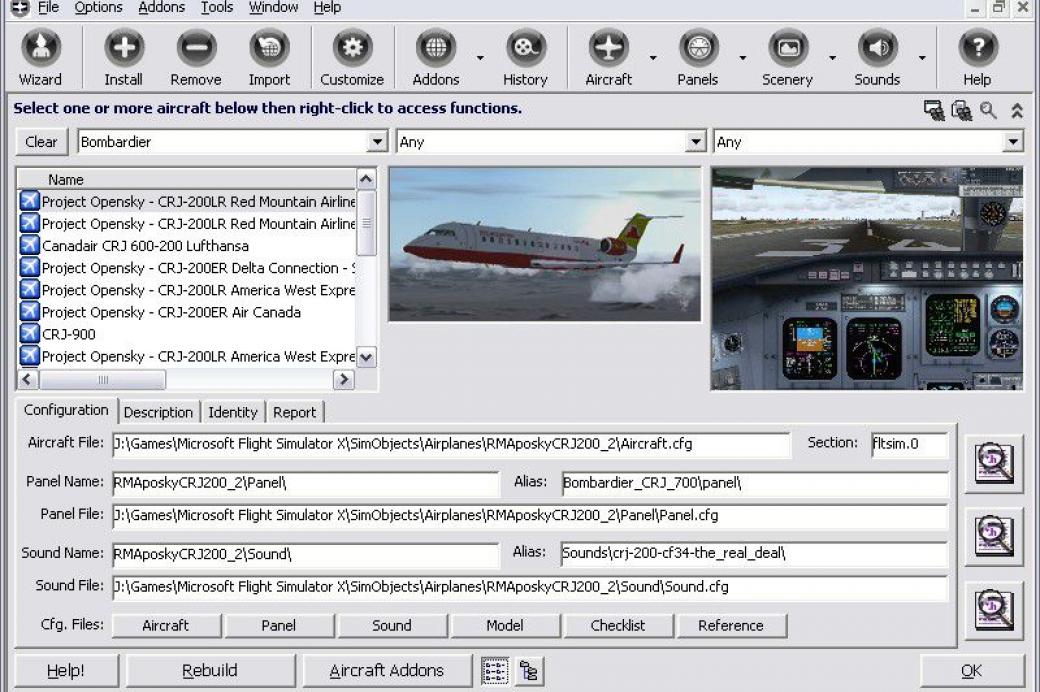1040x692 pixels.
Task: Click the OK button
Action: [x=971, y=671]
